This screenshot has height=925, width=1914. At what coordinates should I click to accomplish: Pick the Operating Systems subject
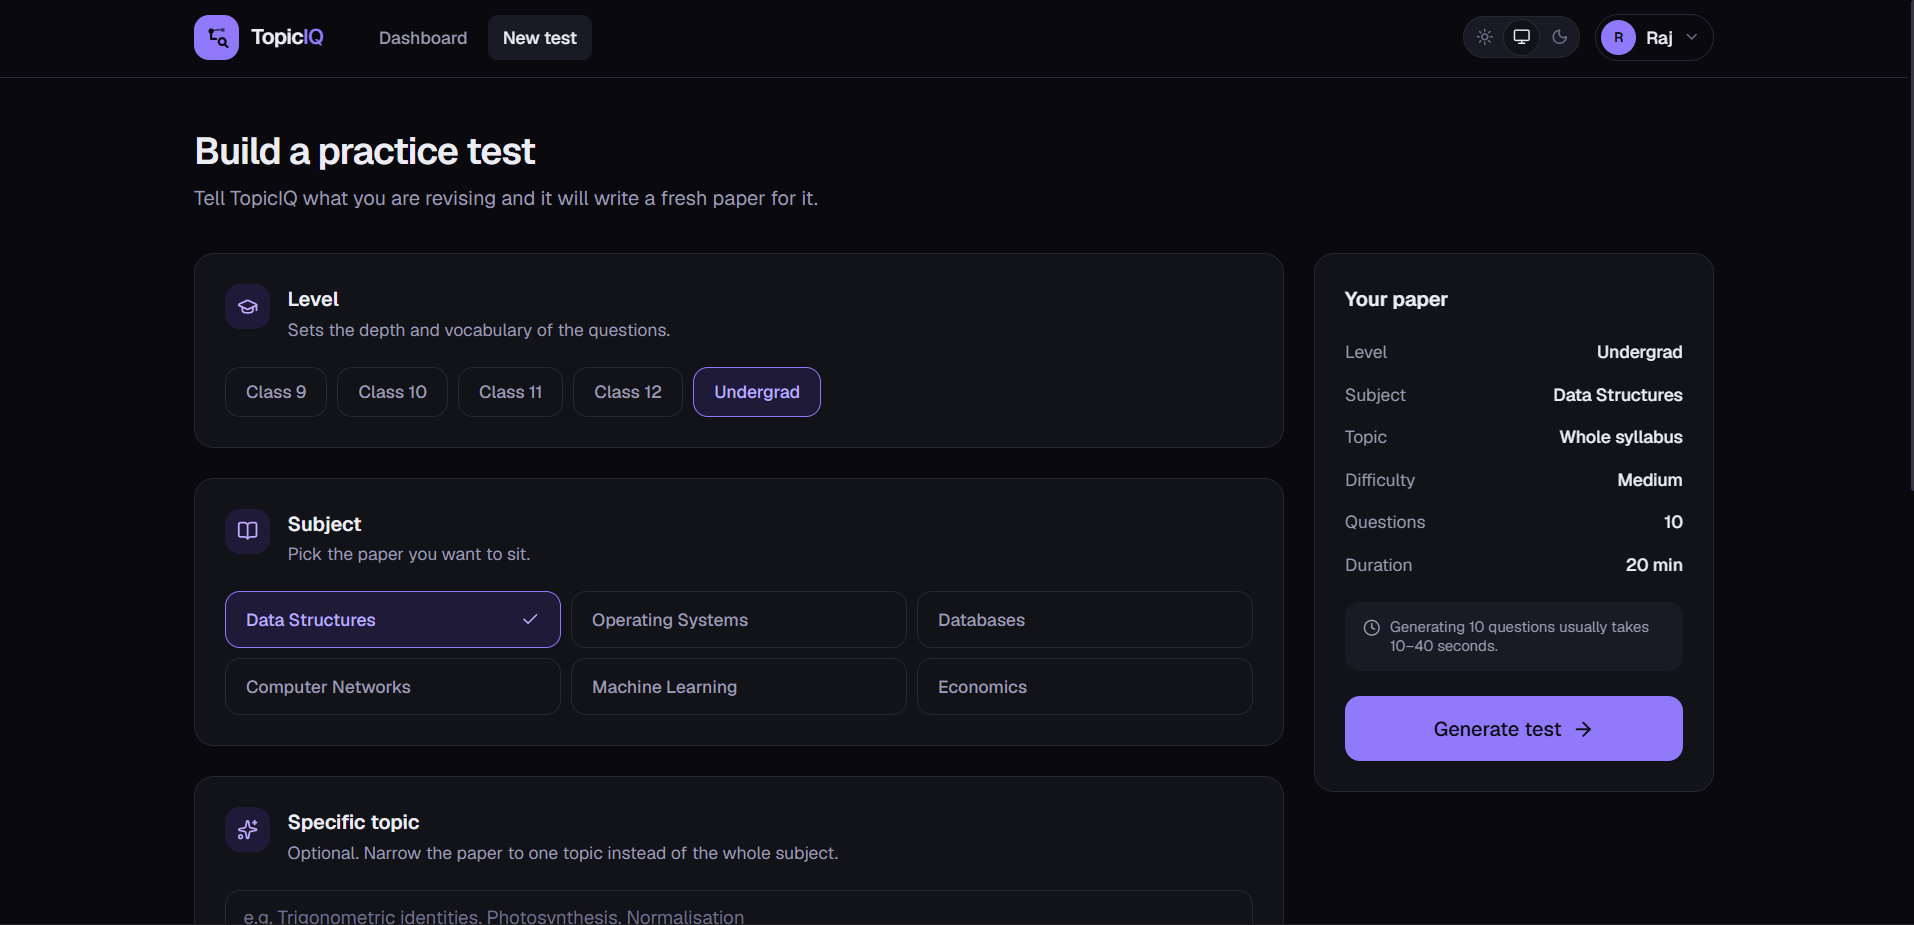pyautogui.click(x=739, y=620)
